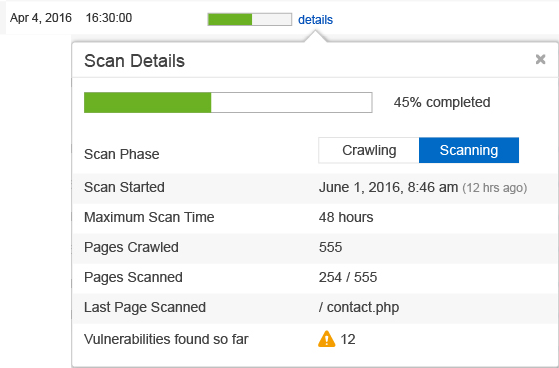This screenshot has width=559, height=368.
Task: Click the Scan Details title
Action: tap(134, 61)
